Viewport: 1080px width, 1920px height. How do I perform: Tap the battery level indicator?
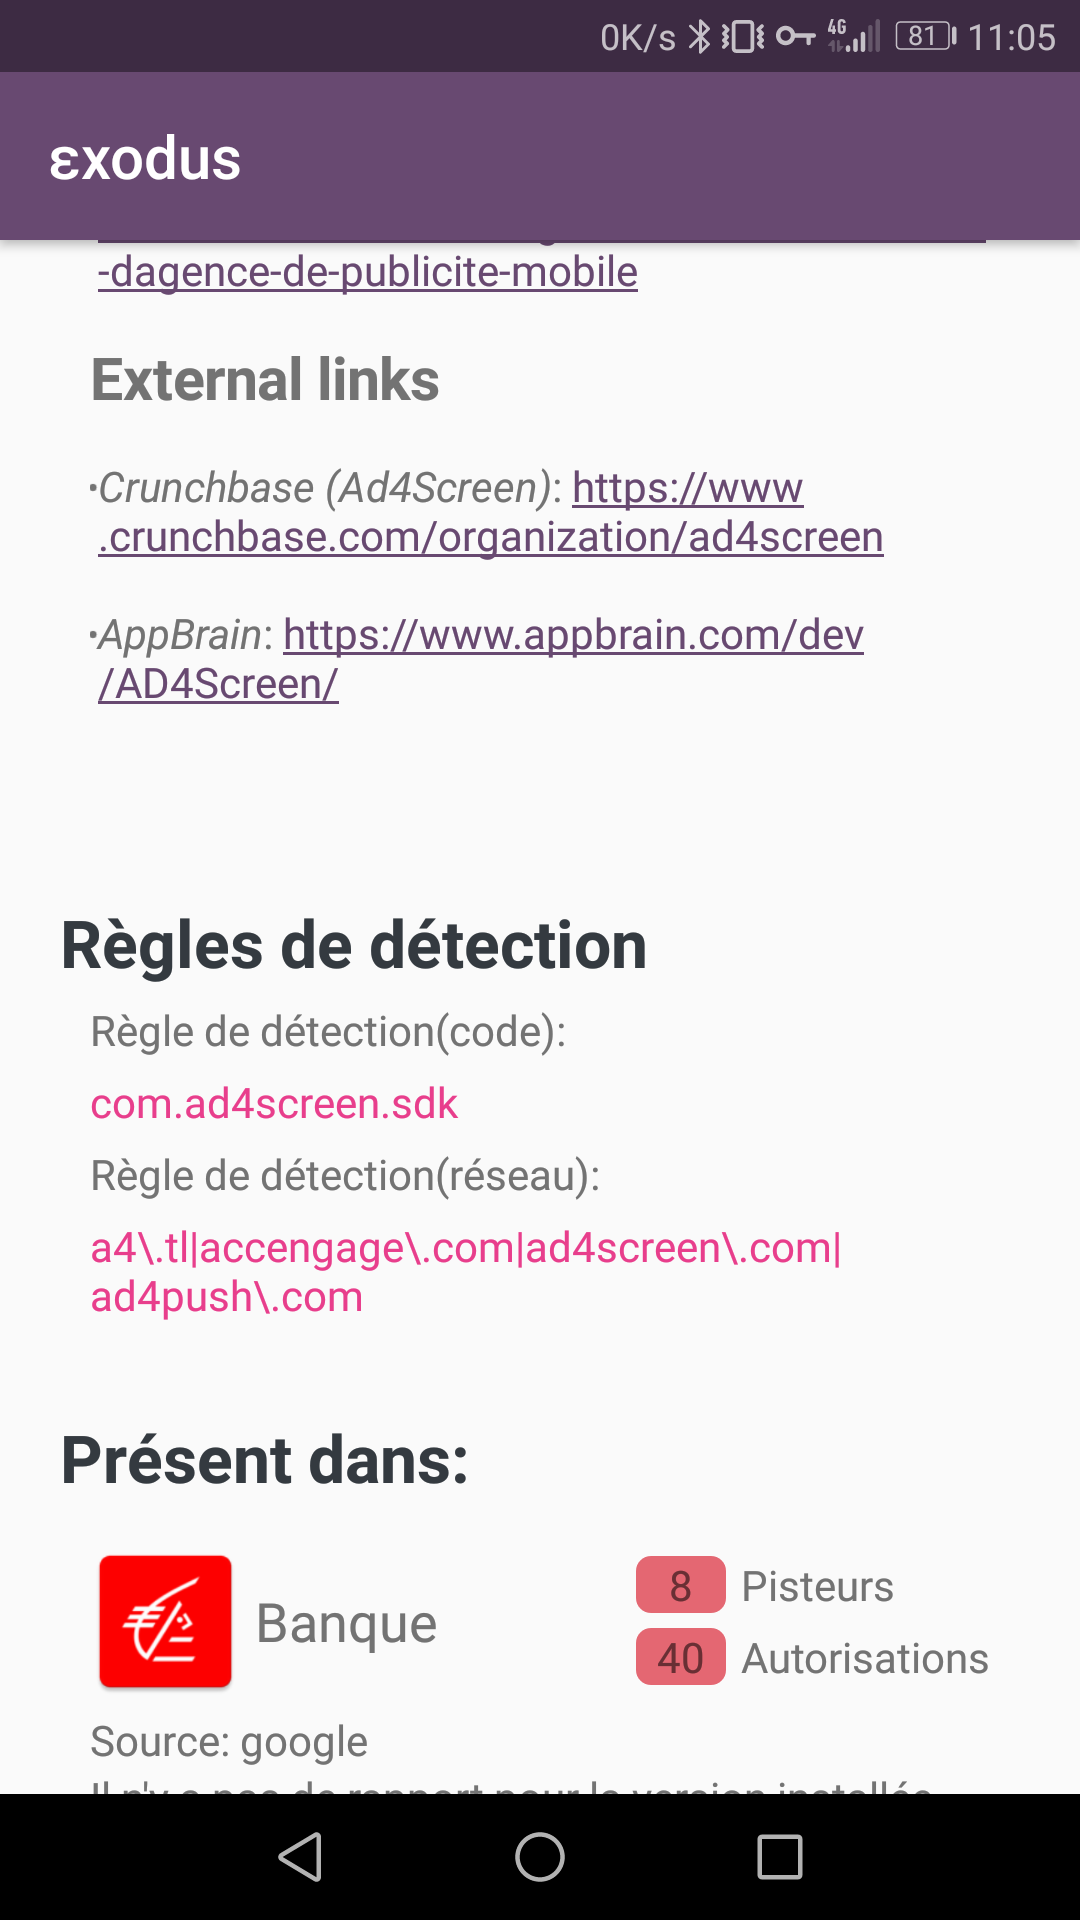tap(925, 37)
